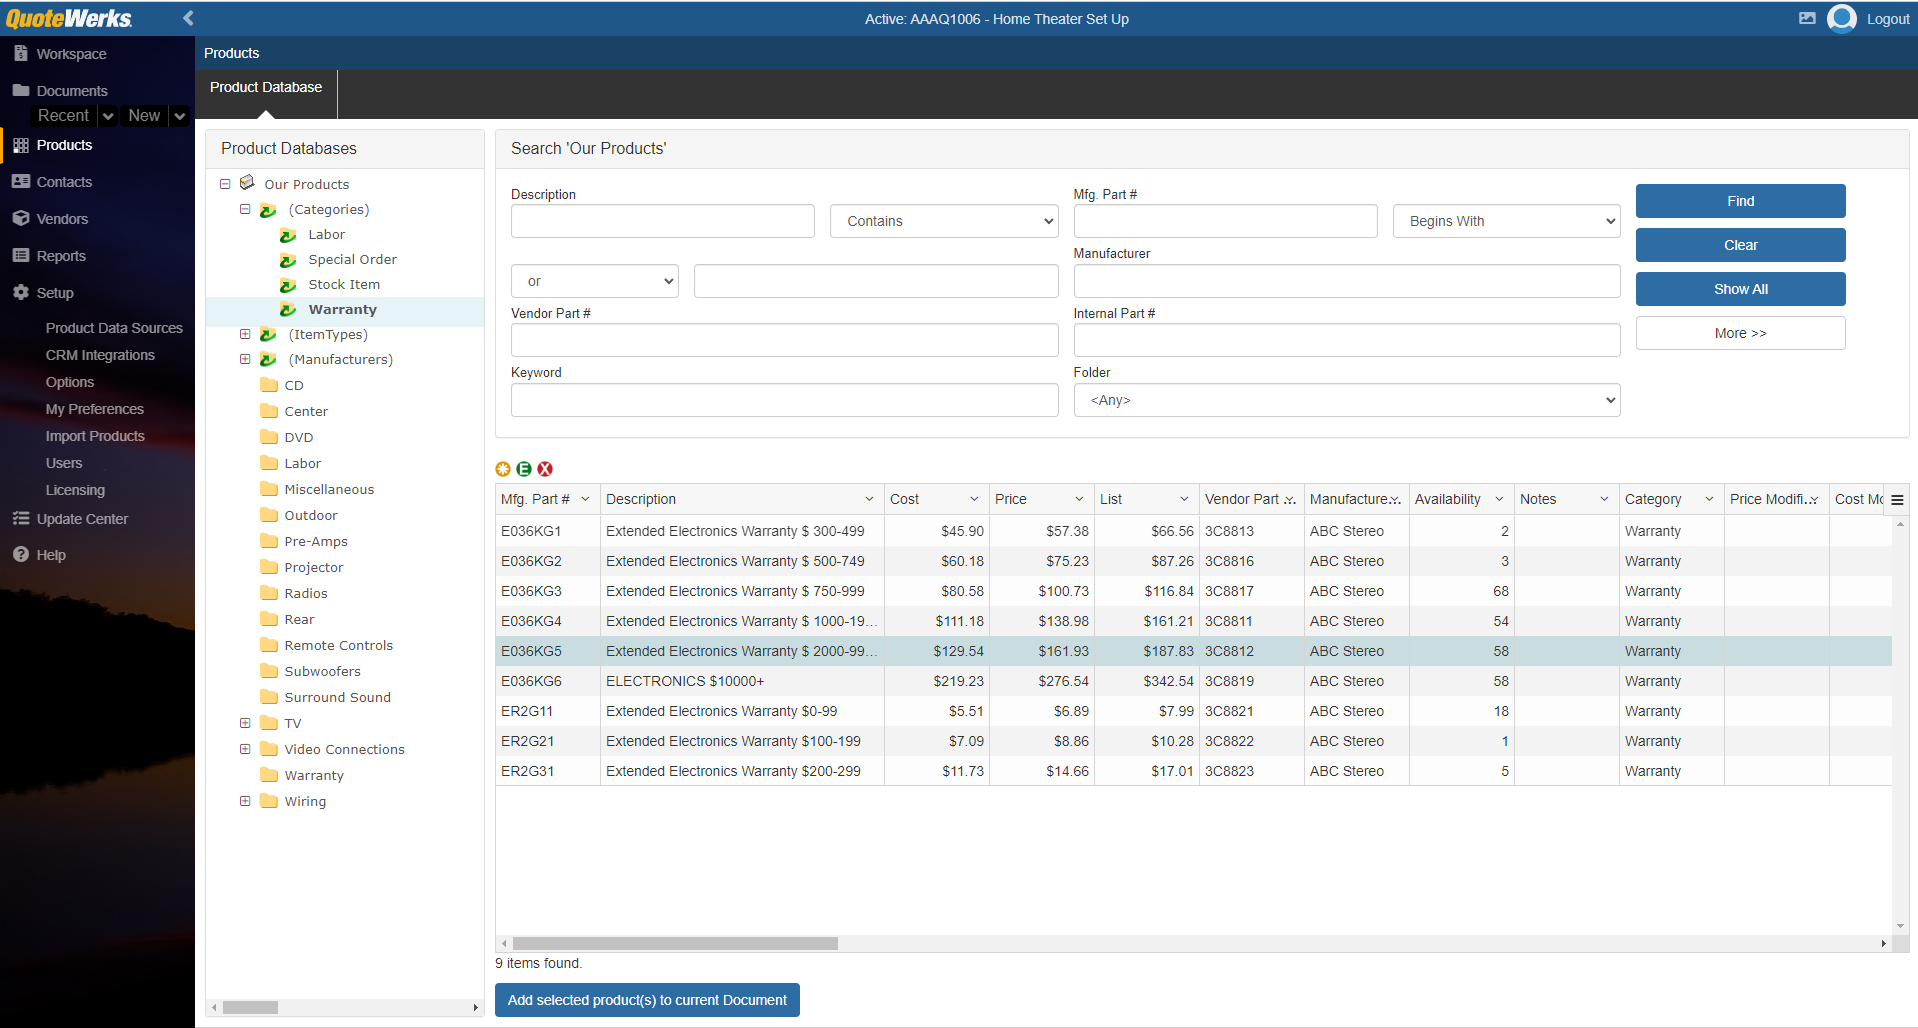The width and height of the screenshot is (1918, 1028).
Task: Click the Our Products database icon
Action: click(247, 183)
